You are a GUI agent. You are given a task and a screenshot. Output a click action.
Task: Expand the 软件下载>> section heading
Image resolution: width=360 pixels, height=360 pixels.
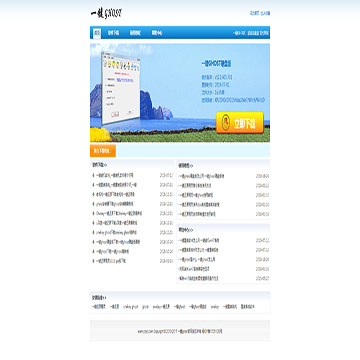[x=99, y=165]
